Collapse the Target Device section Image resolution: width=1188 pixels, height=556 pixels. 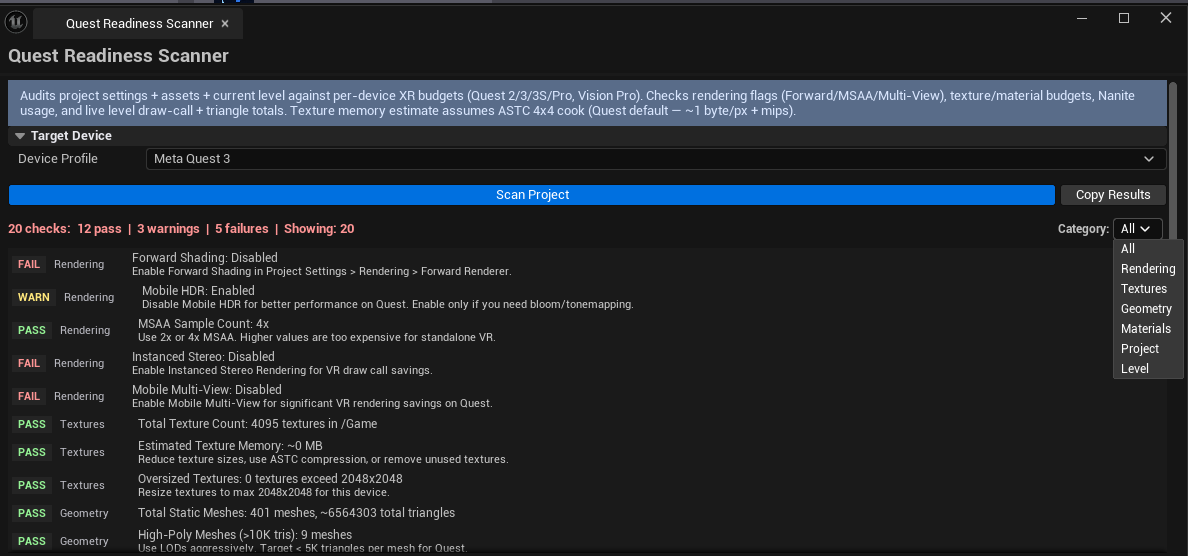tap(19, 136)
